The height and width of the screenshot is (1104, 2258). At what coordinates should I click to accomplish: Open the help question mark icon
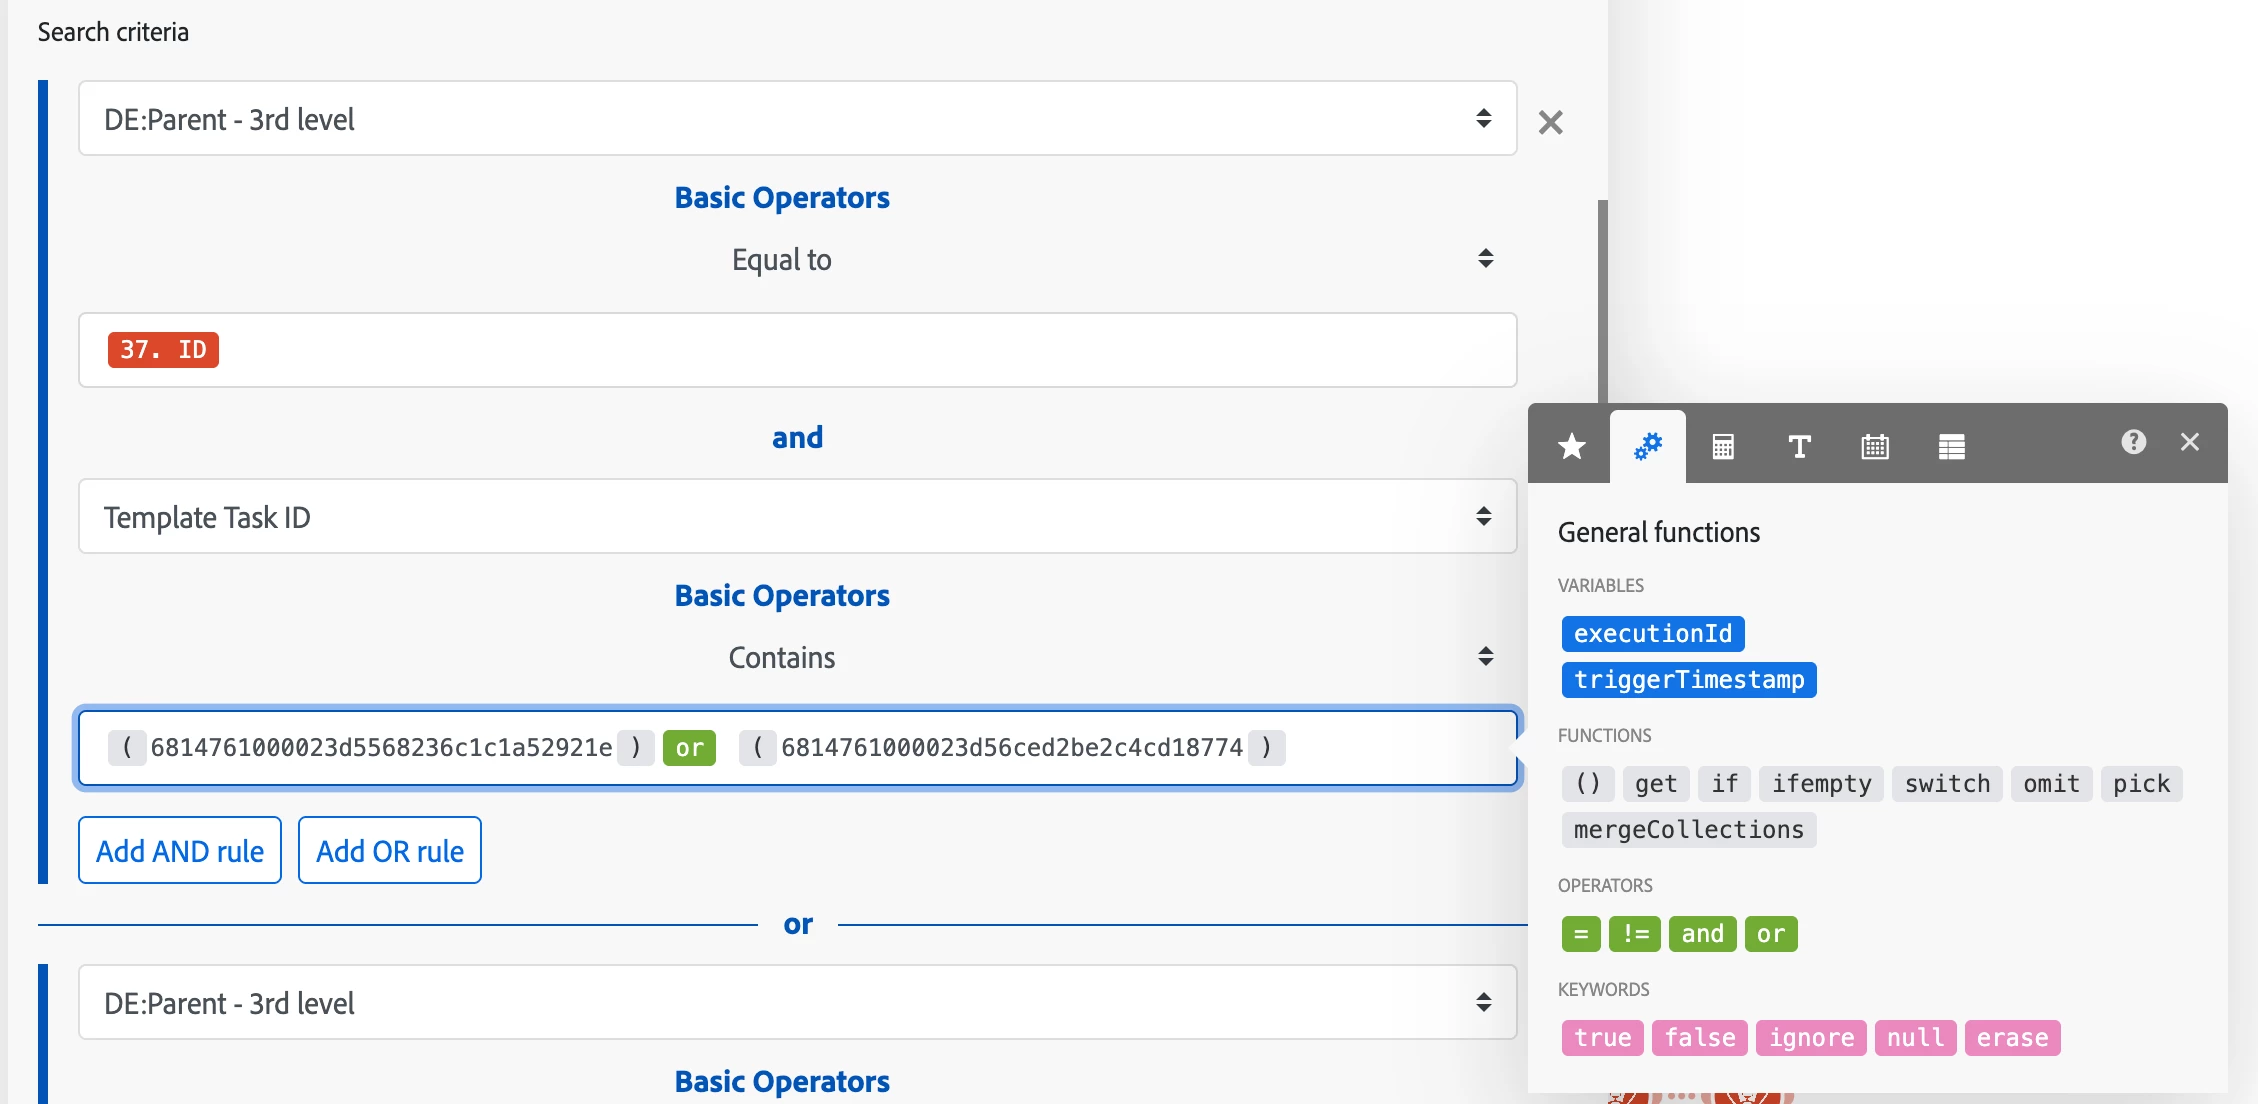pyautogui.click(x=2133, y=442)
